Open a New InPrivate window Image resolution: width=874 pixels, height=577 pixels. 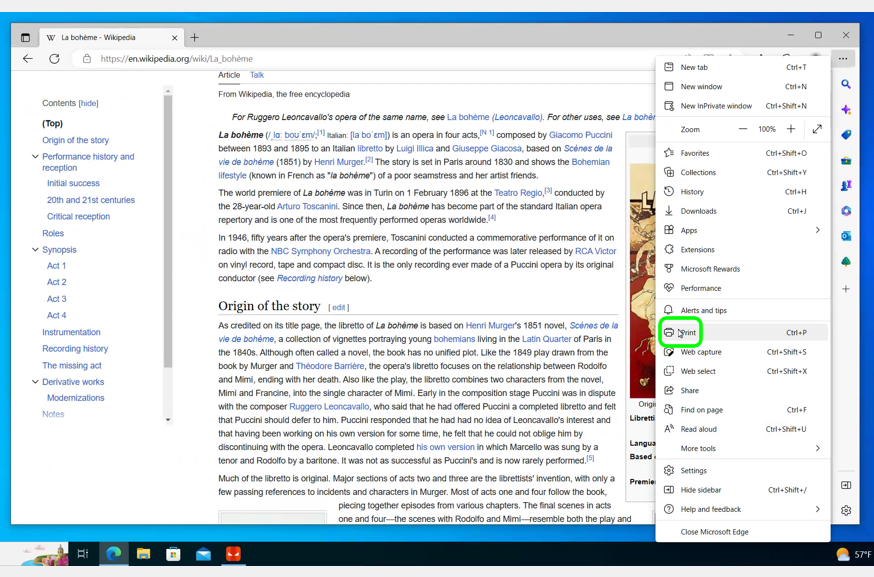(715, 106)
